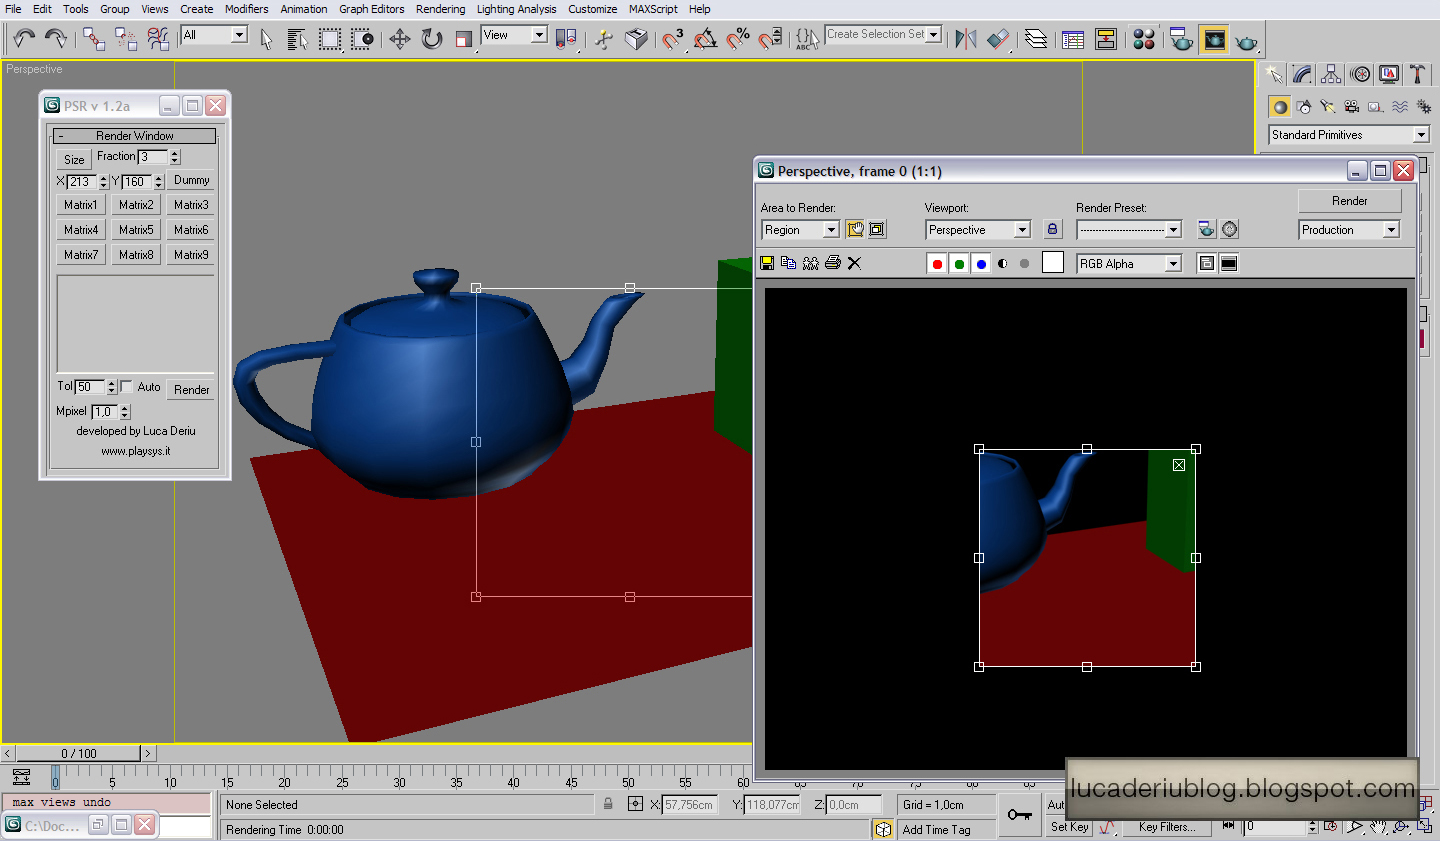The image size is (1440, 841).
Task: Click the Dummy button in PSR panel
Action: coord(191,180)
